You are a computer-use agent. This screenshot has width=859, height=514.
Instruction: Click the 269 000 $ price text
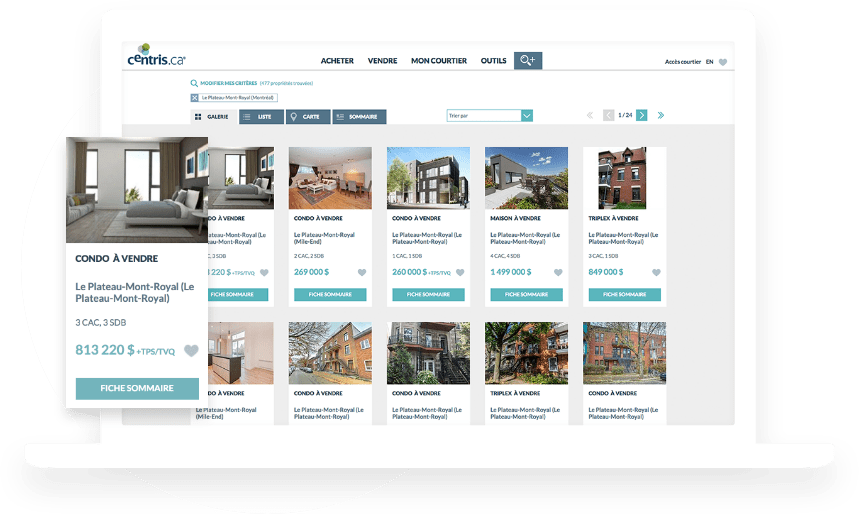pos(312,272)
